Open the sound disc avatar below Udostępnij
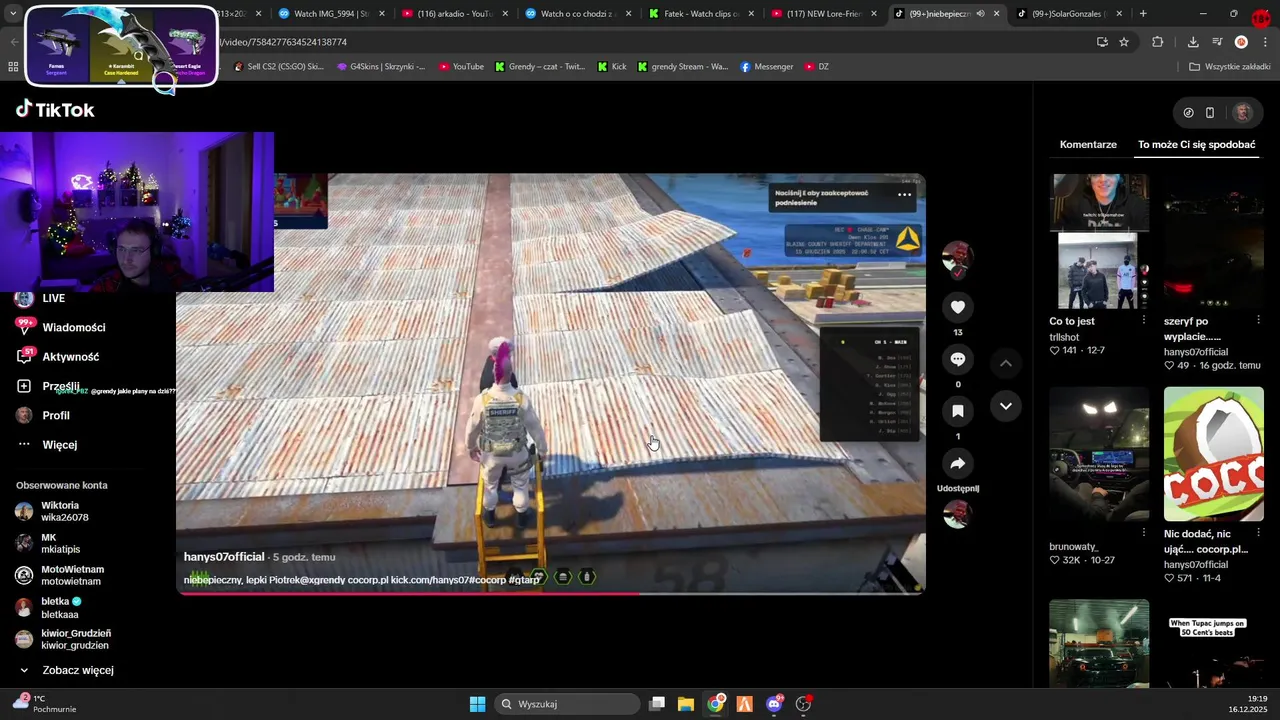This screenshot has height=720, width=1280. [957, 514]
